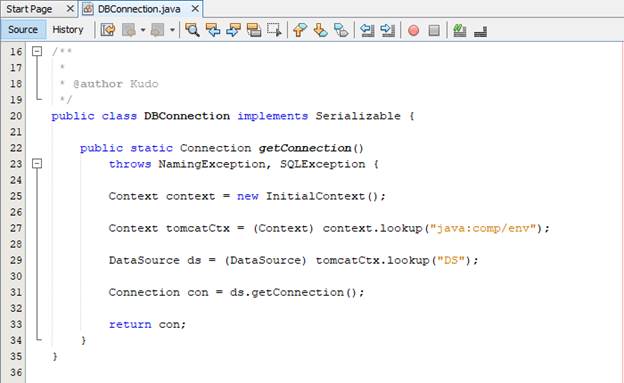
Task: Click SQLException in the throws clause
Action: 322,164
